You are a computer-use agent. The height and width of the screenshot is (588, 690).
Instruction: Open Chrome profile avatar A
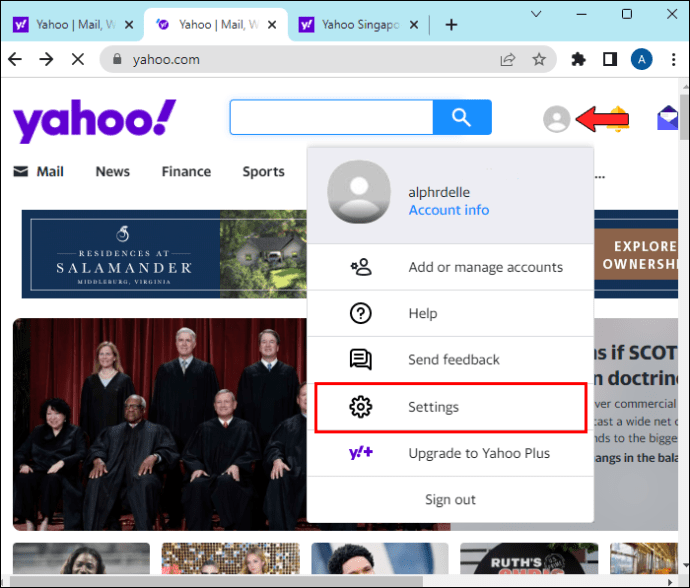tap(642, 59)
